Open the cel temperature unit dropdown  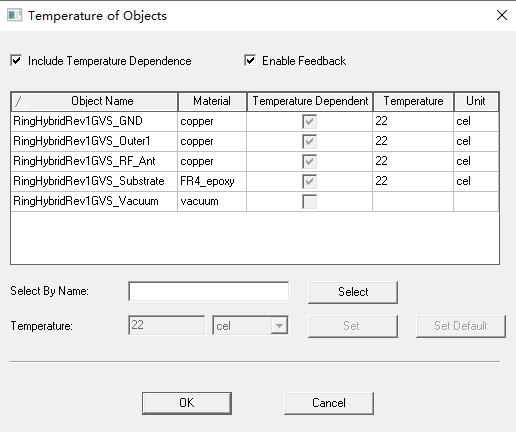click(x=279, y=326)
